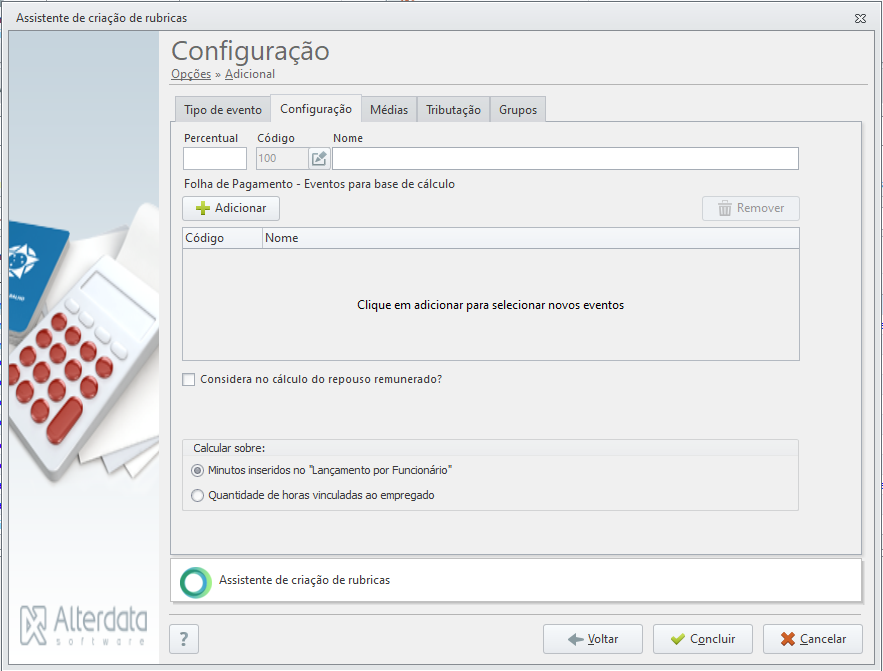The width and height of the screenshot is (883, 671).
Task: Click the Voltar button
Action: (592, 639)
